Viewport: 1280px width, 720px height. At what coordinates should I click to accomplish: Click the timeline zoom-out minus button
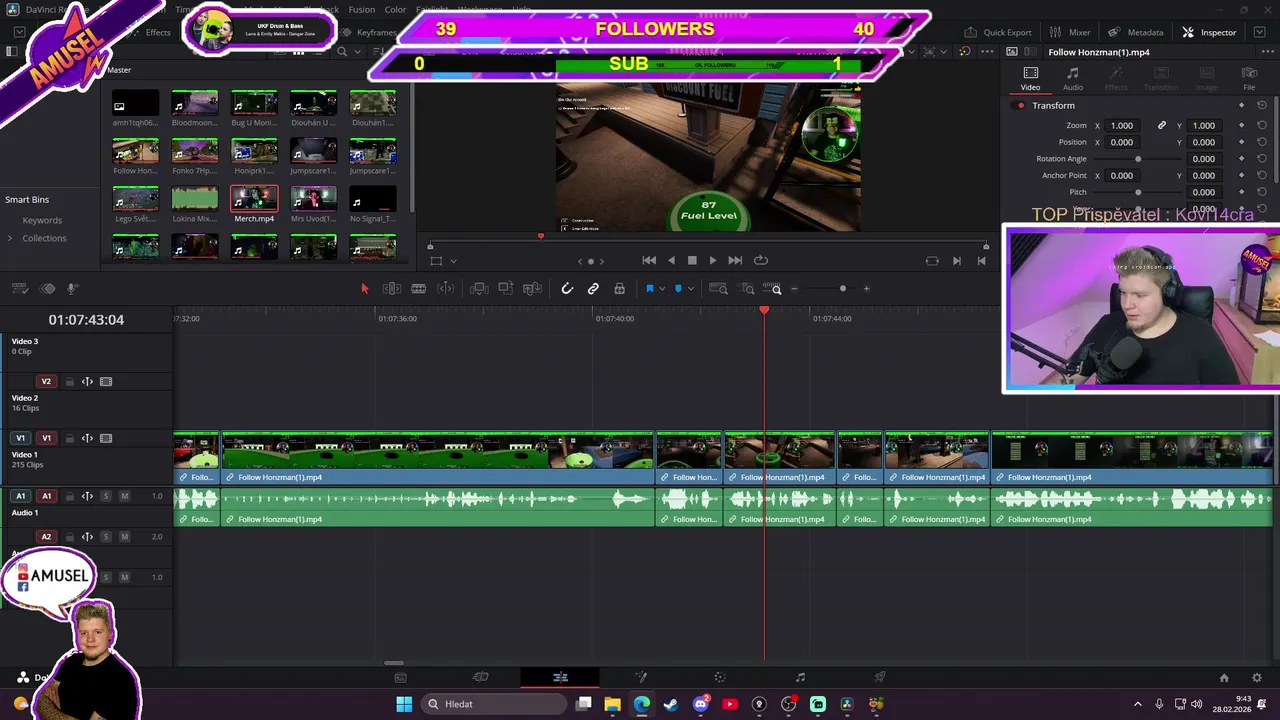[794, 289]
